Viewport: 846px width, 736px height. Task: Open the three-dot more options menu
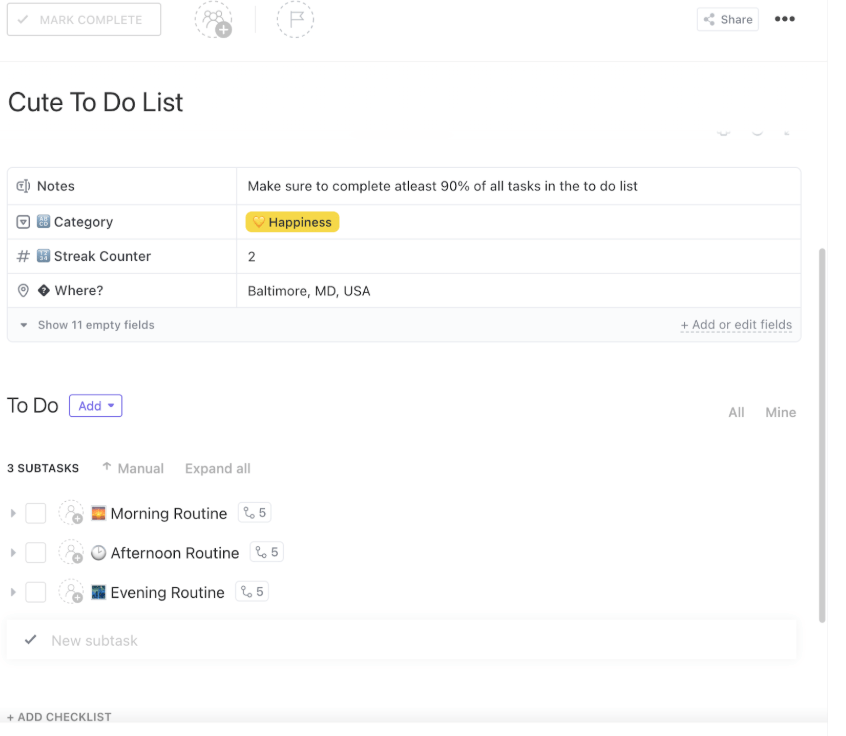tap(785, 19)
